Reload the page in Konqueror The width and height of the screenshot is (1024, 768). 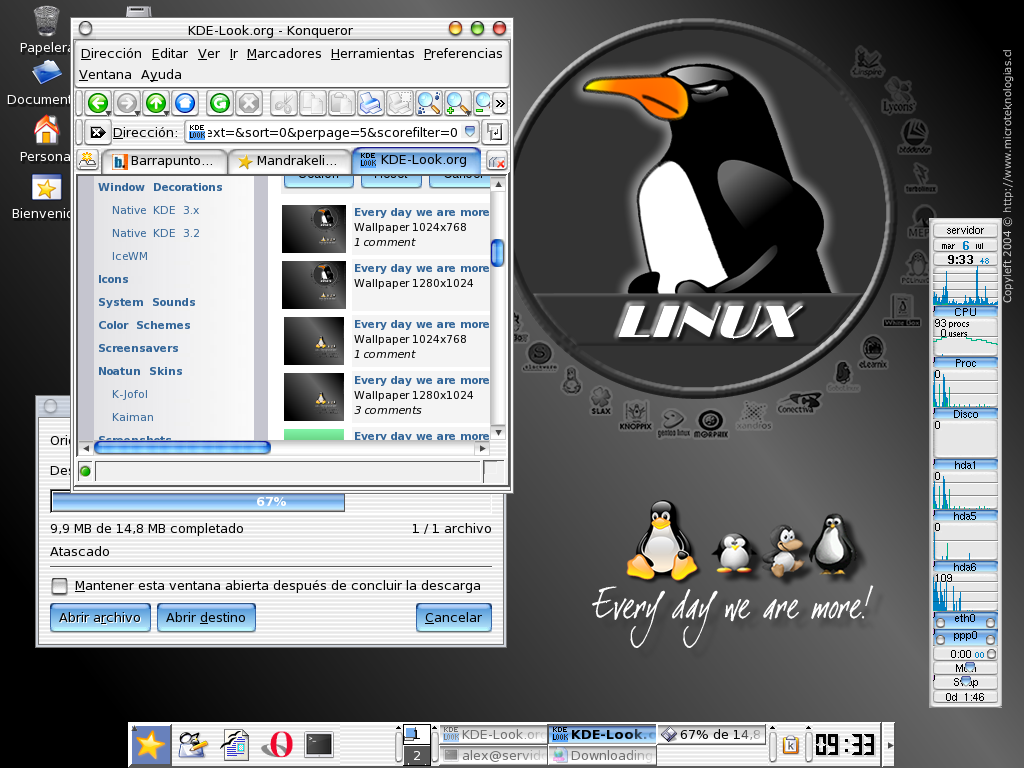click(220, 103)
